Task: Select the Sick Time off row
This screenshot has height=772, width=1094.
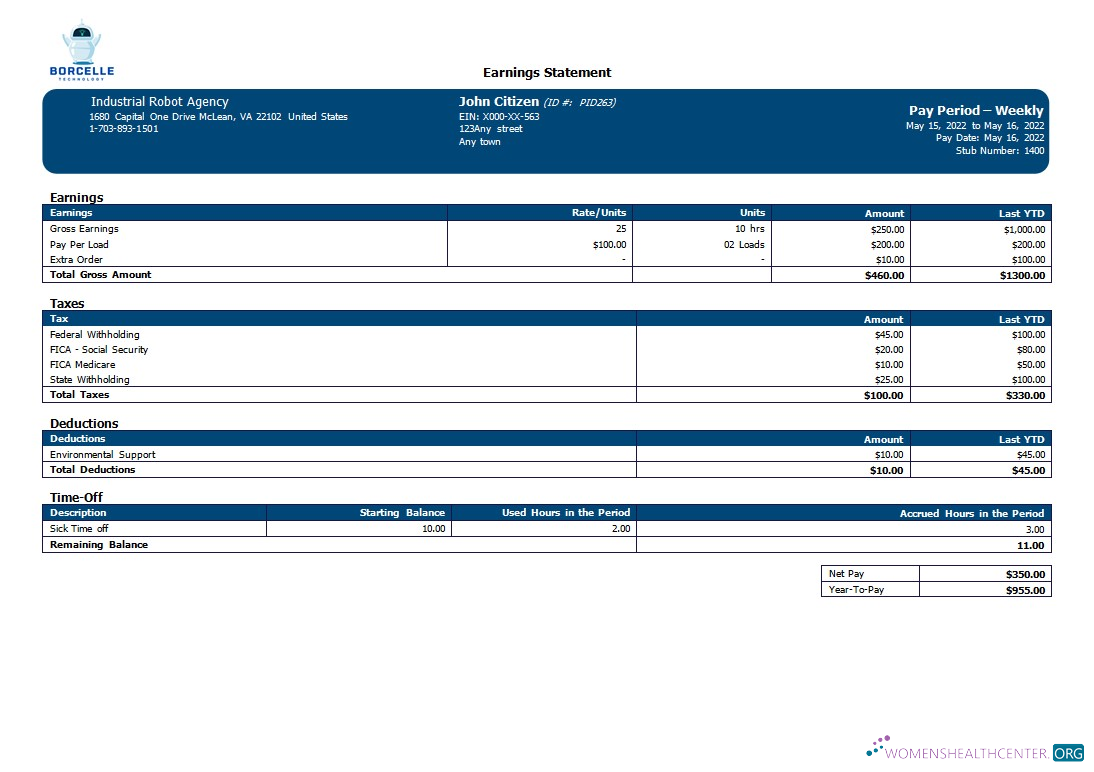Action: click(x=80, y=528)
